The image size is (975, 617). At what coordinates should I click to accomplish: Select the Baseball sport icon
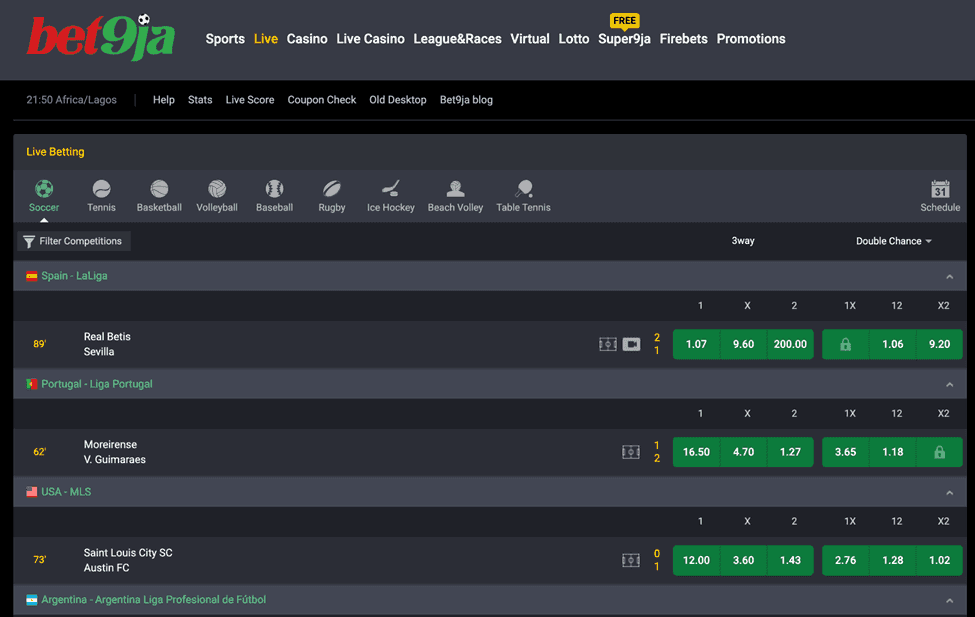point(274,188)
